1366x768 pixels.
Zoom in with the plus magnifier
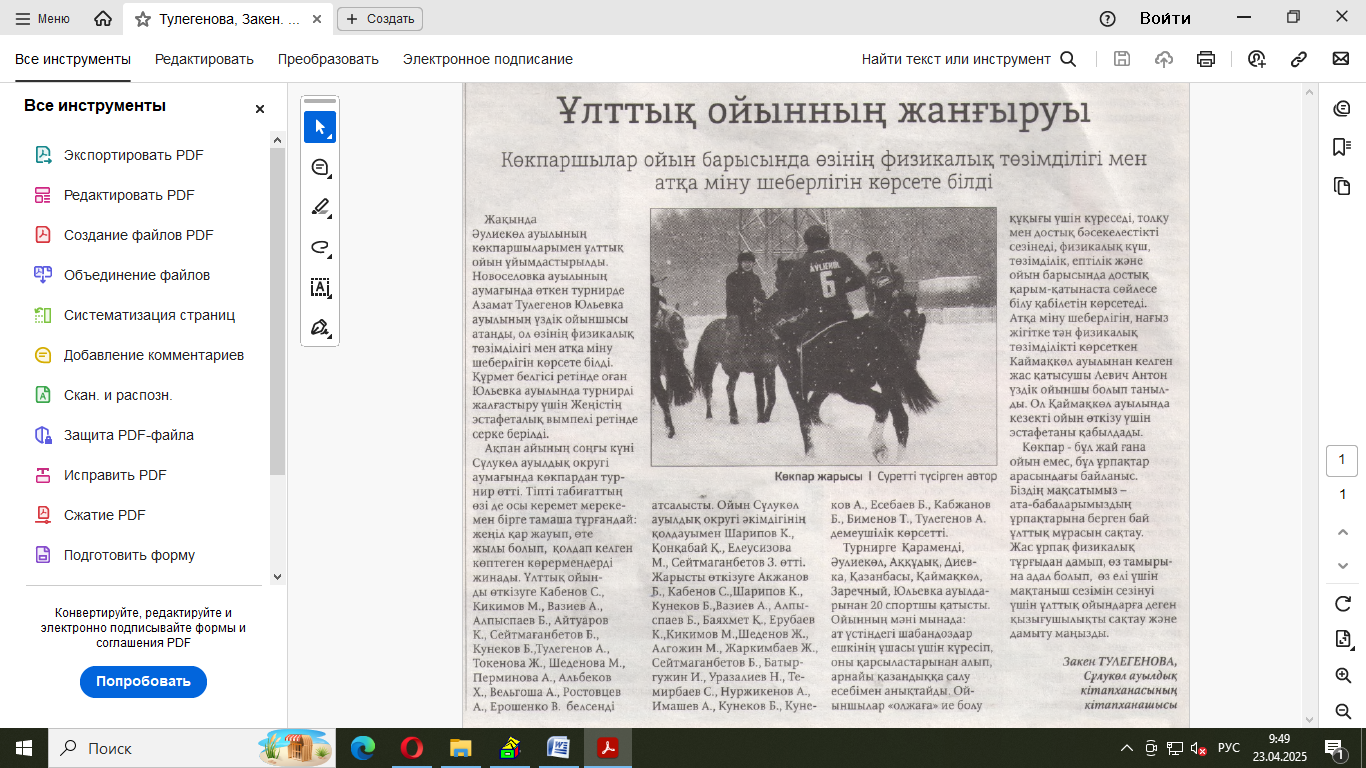[x=1343, y=676]
